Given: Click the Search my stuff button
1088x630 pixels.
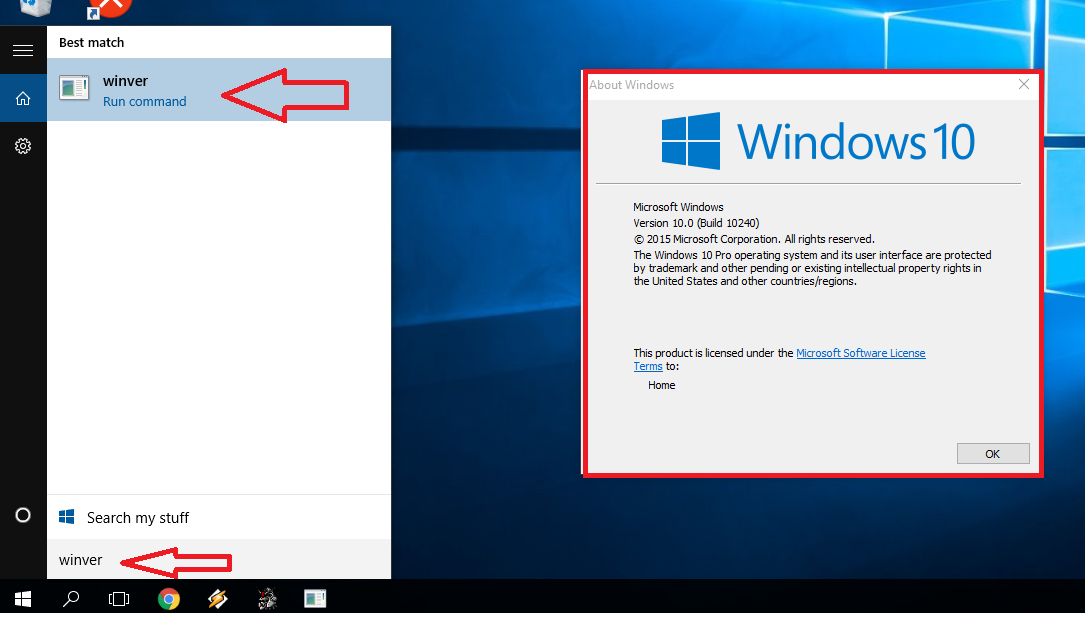Looking at the screenshot, I should 219,518.
